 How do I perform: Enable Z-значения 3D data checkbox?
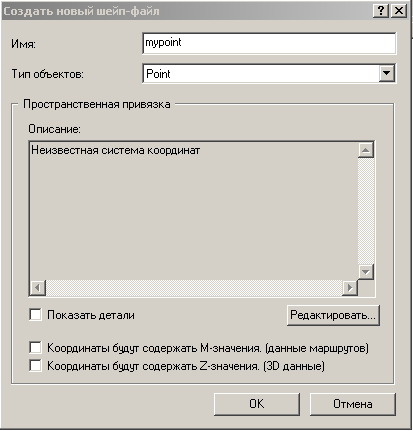pyautogui.click(x=36, y=366)
